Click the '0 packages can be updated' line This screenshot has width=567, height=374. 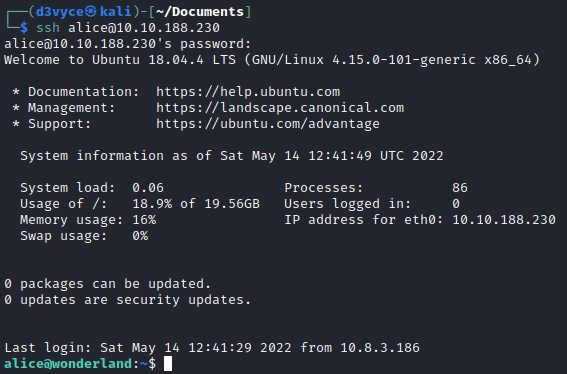(x=107, y=284)
